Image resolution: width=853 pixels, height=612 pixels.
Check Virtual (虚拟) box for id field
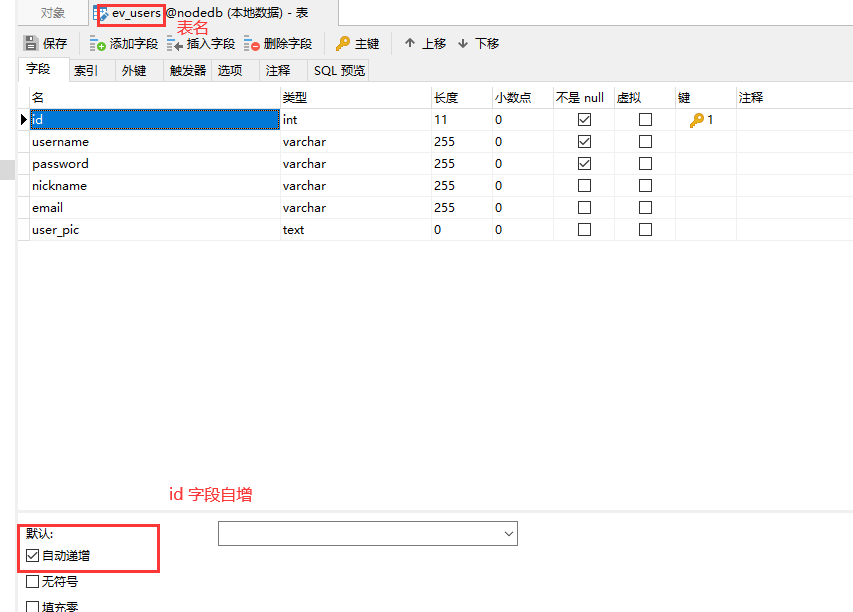tap(645, 120)
